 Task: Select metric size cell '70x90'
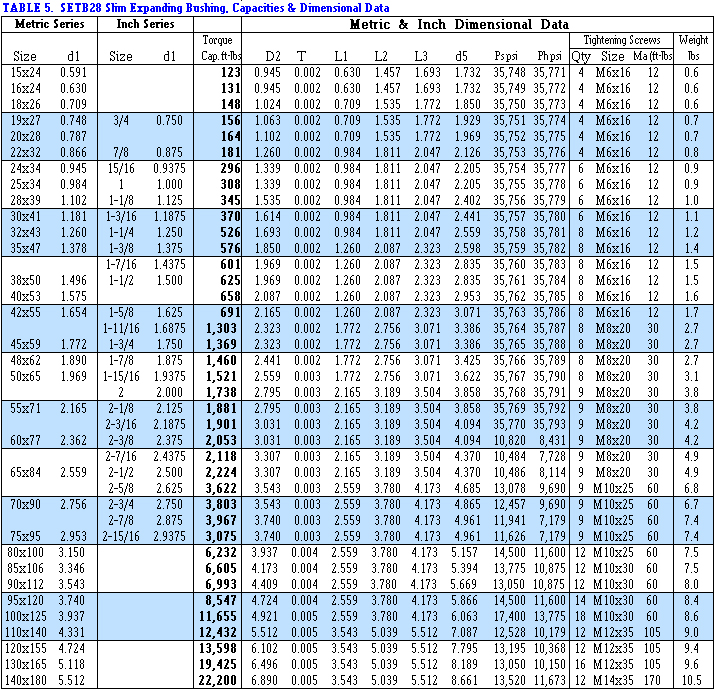26,504
